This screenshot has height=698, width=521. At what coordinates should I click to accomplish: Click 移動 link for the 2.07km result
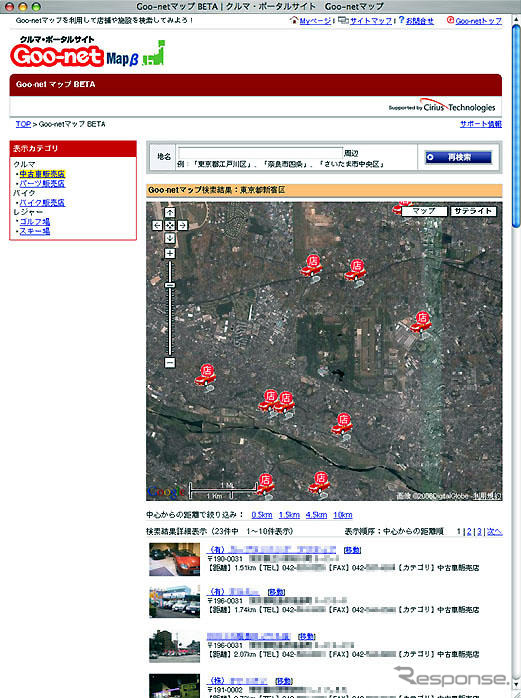click(x=306, y=636)
